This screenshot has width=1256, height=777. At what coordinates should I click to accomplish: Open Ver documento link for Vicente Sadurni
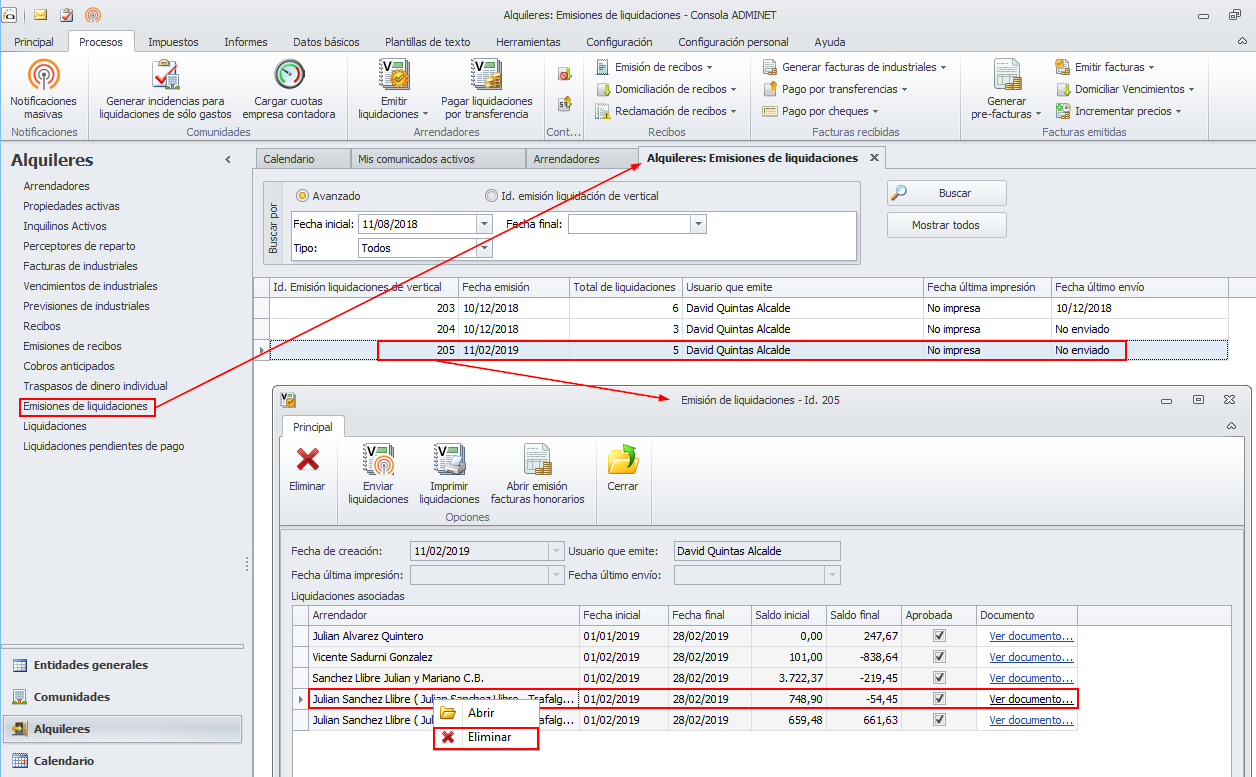click(x=1031, y=657)
